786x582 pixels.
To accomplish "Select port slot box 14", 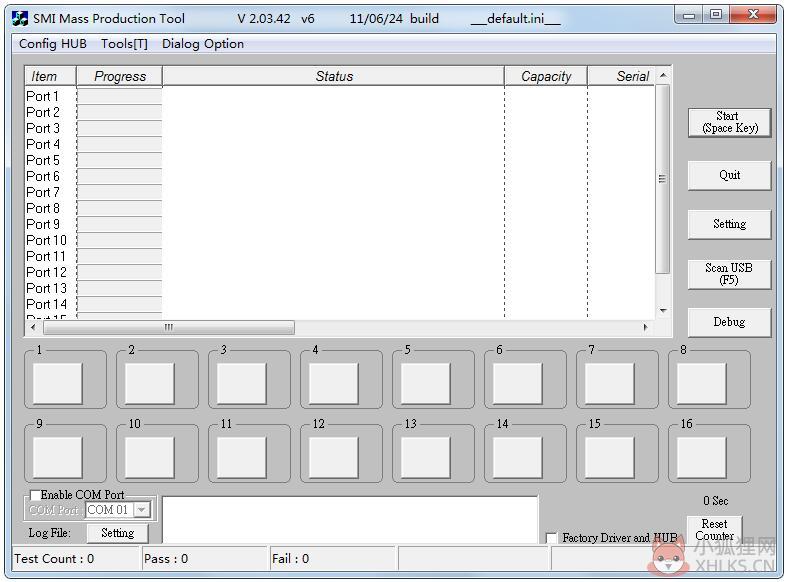I will click(518, 457).
